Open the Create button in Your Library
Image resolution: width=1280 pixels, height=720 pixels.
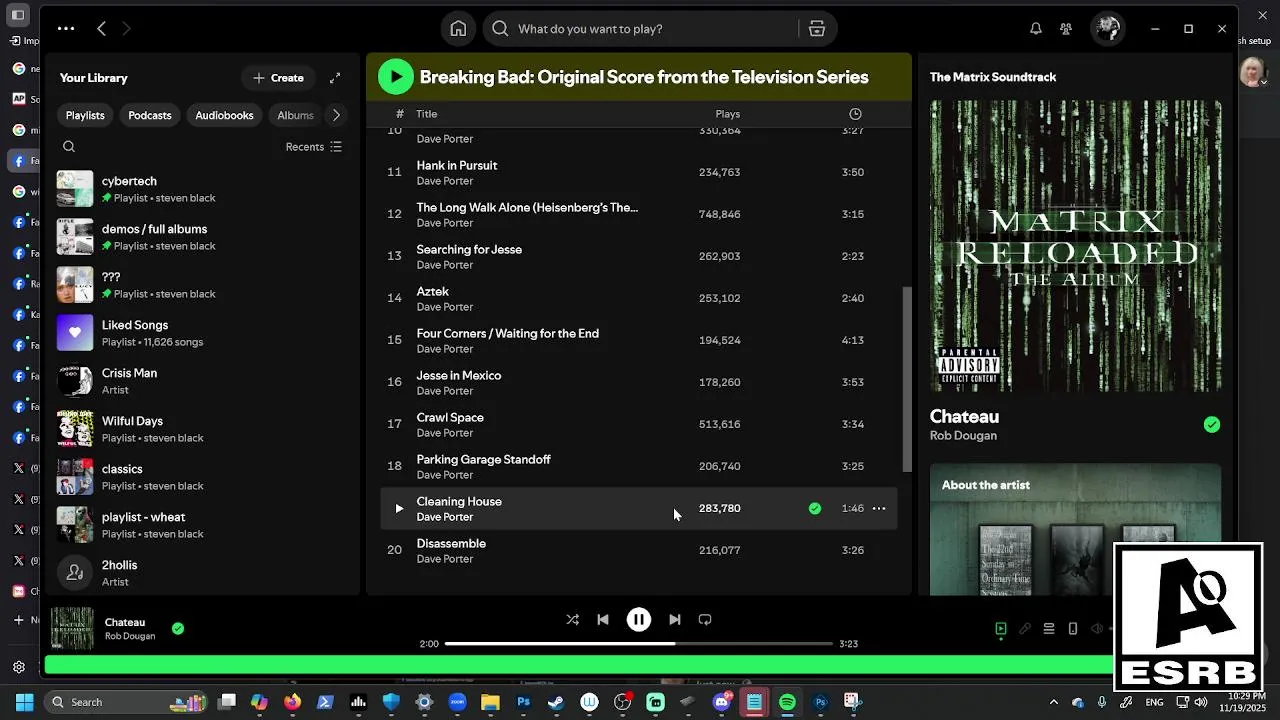pyautogui.click(x=278, y=78)
